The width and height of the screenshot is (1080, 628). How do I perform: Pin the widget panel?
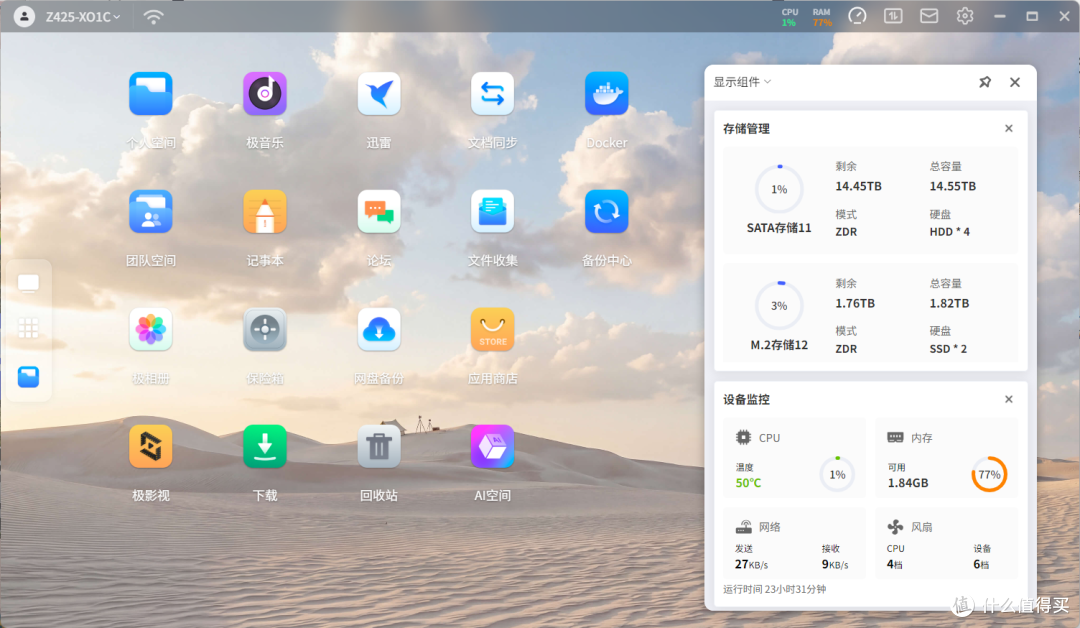[985, 82]
